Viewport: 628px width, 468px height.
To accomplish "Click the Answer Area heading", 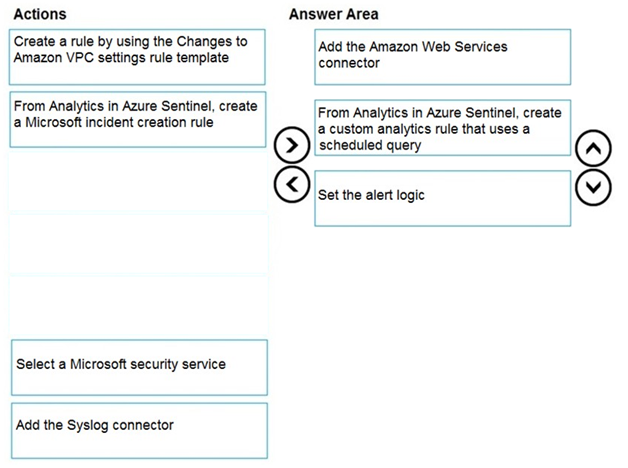I will pos(334,14).
